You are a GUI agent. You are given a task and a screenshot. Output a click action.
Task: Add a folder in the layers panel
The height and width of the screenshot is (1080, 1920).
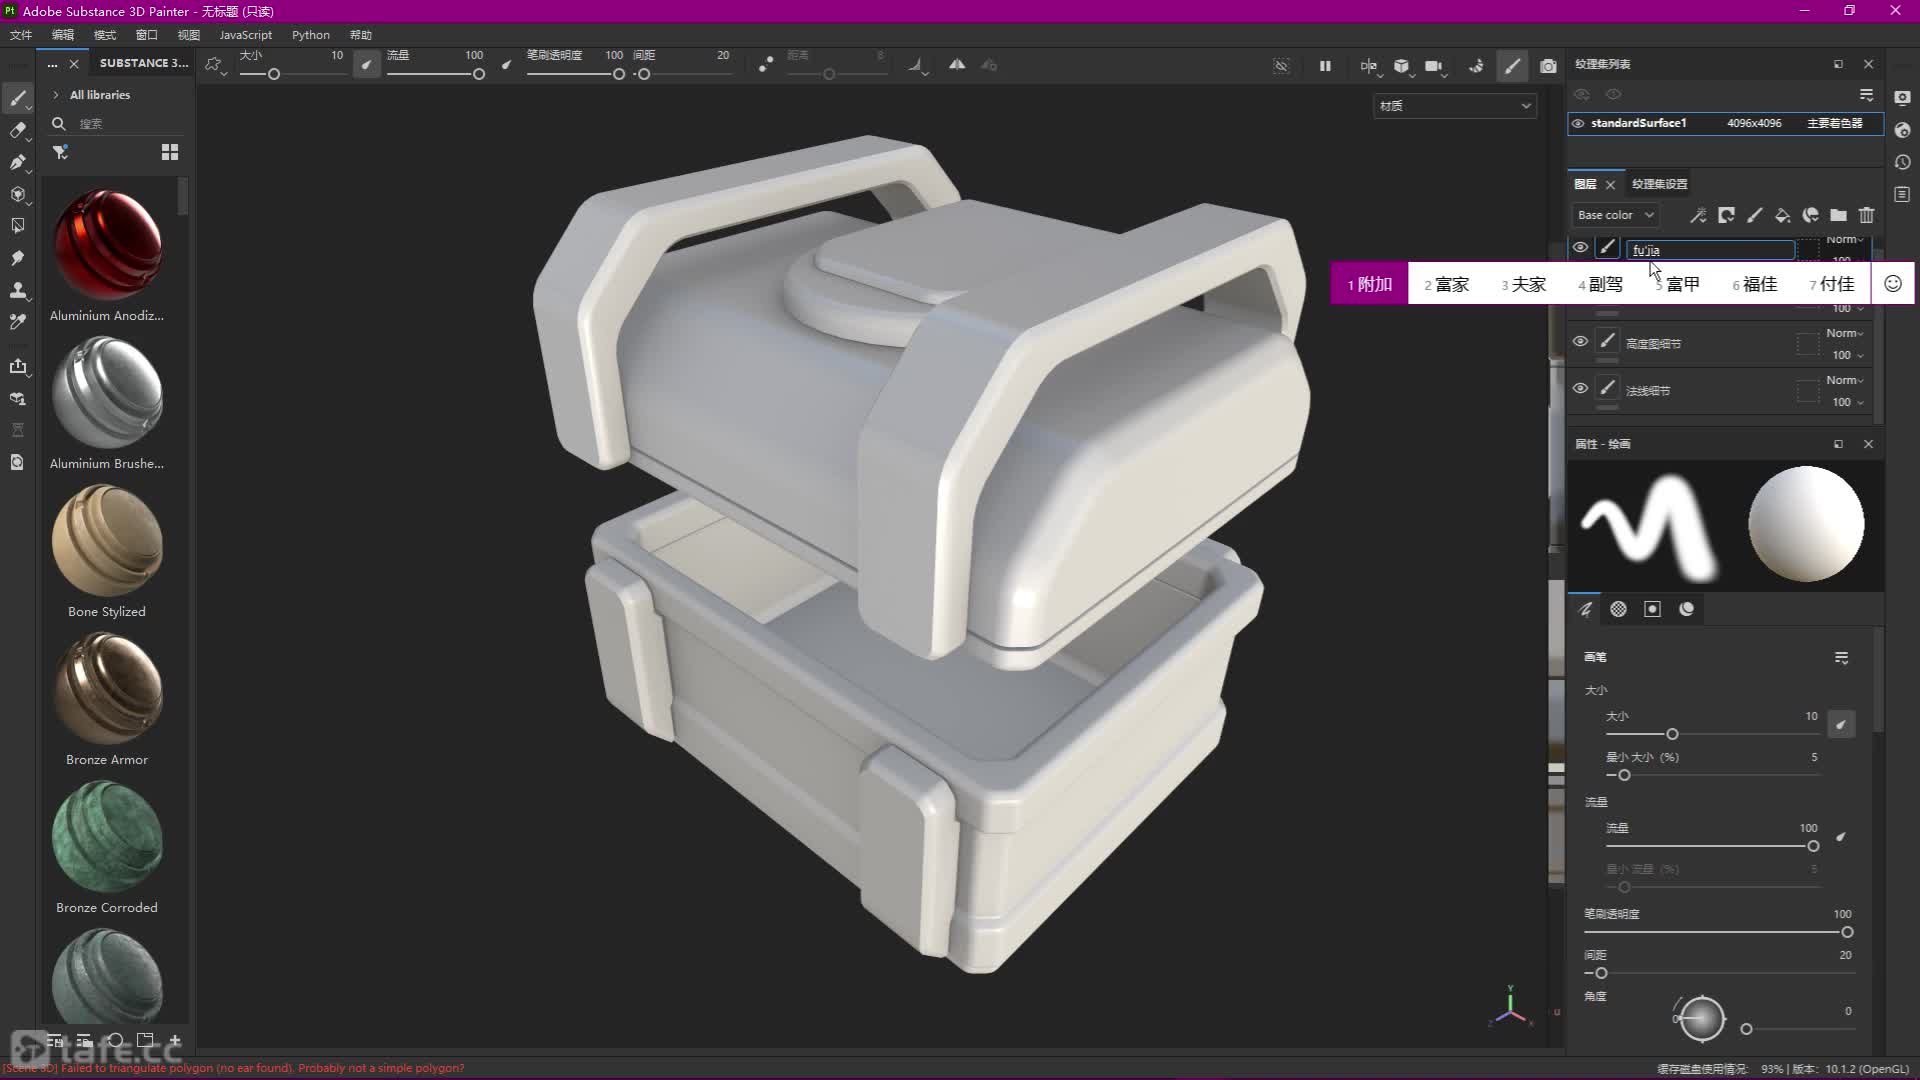point(1838,215)
